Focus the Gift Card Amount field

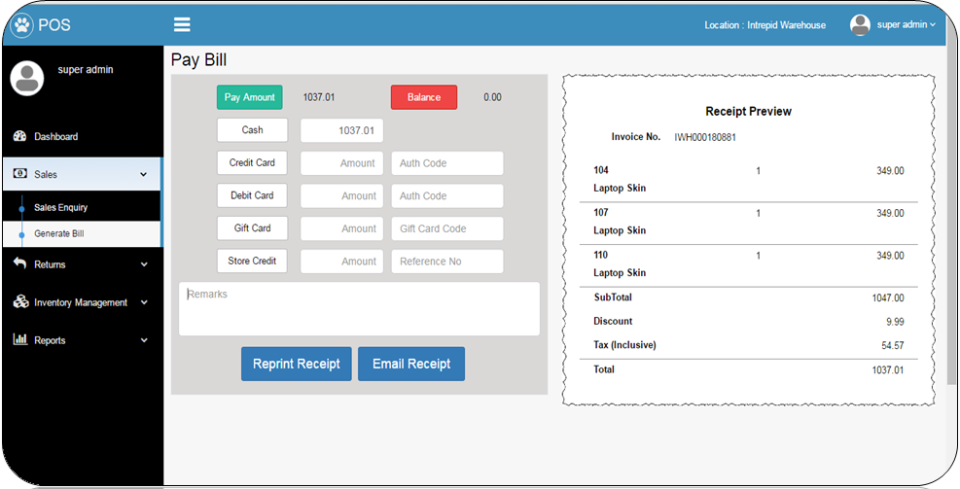342,228
